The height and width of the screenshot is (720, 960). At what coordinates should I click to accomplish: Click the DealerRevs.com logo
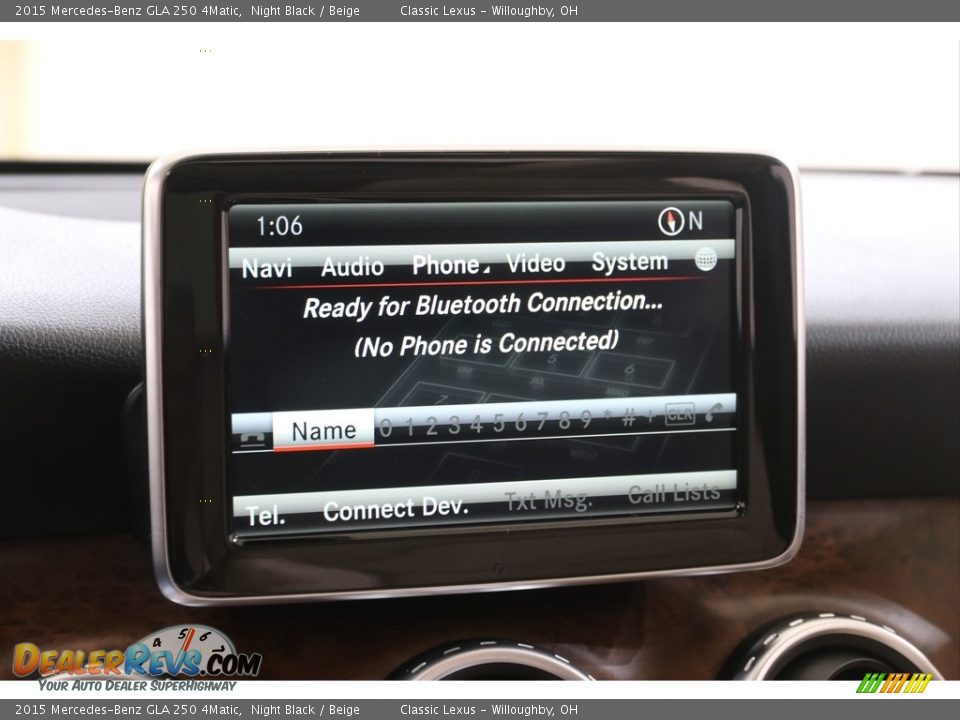(137, 661)
